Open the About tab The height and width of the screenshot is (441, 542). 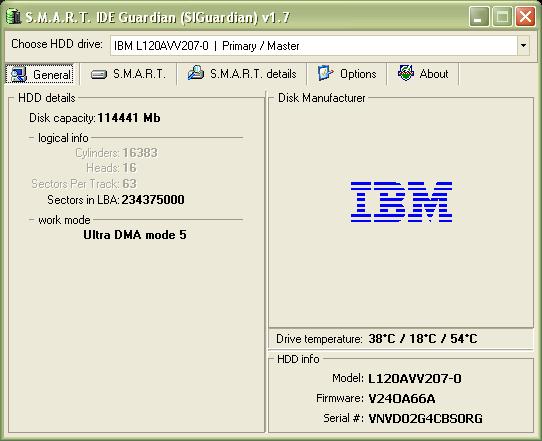click(423, 74)
